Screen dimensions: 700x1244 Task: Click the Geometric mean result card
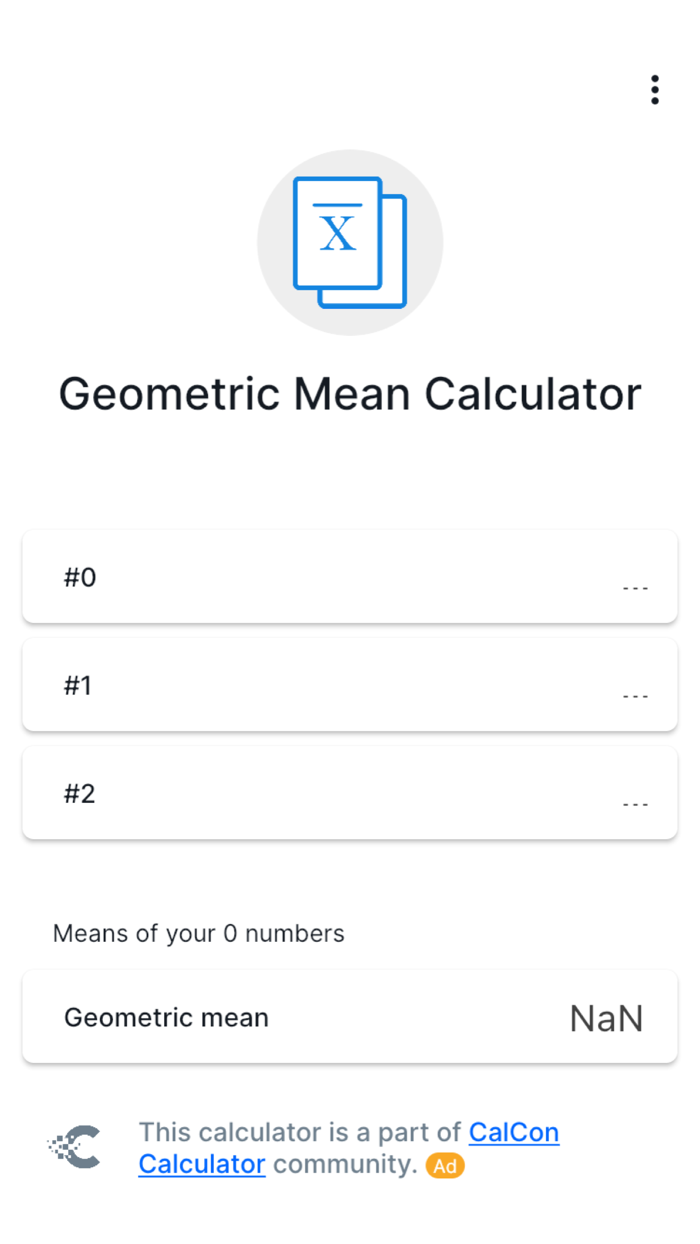350,1016
